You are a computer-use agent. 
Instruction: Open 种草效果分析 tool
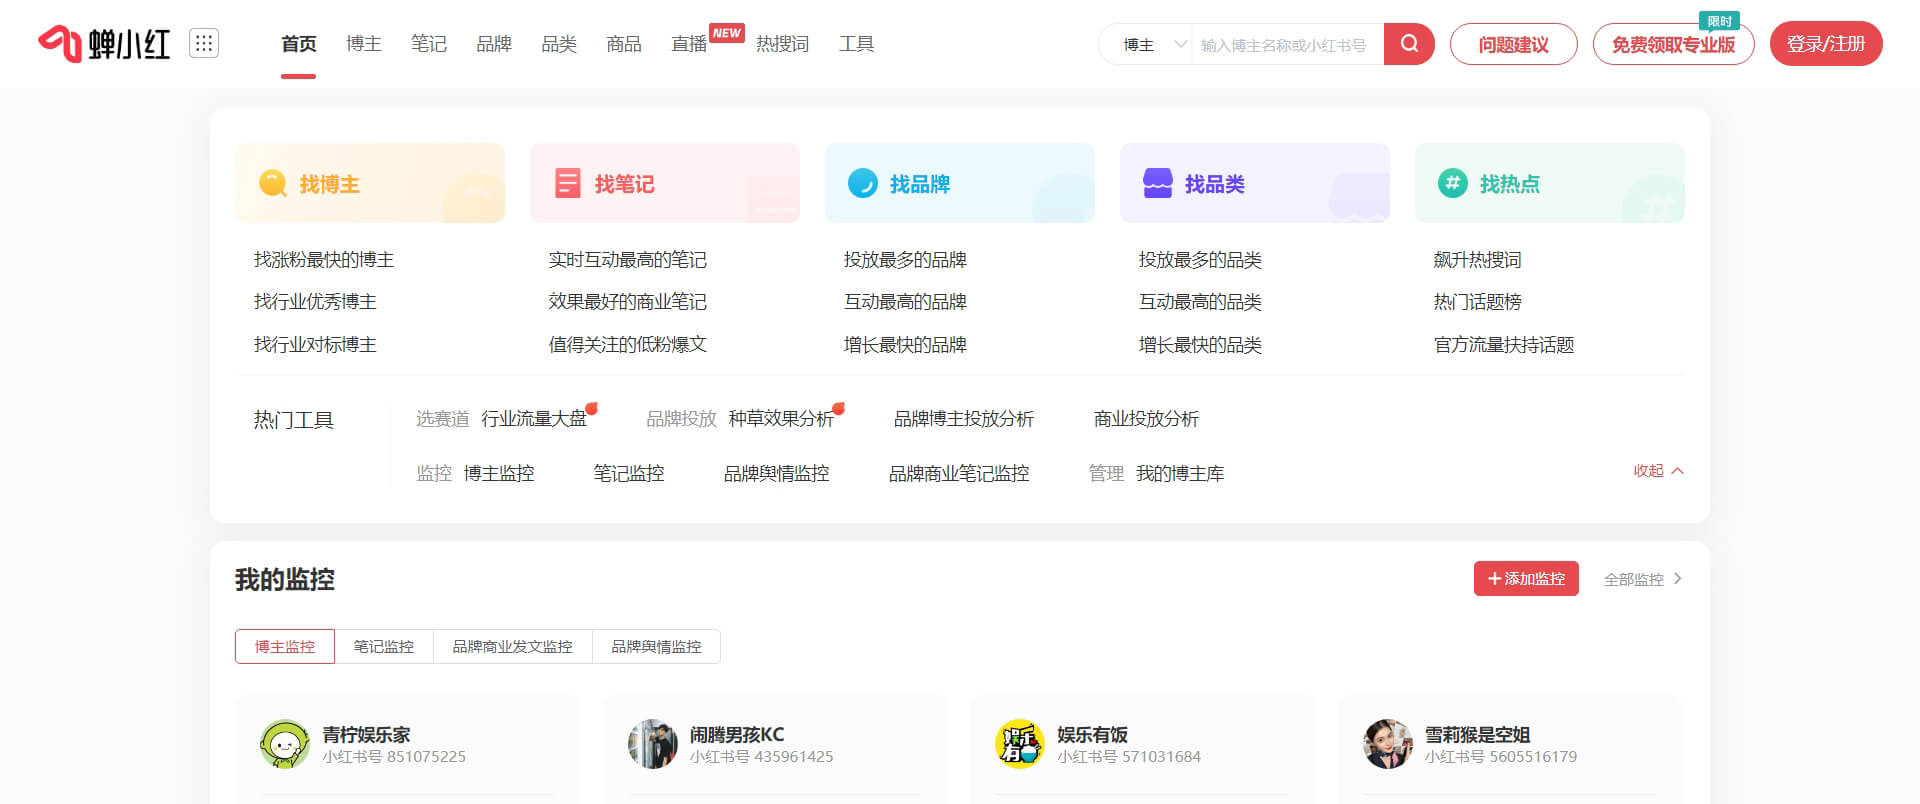tap(781, 419)
